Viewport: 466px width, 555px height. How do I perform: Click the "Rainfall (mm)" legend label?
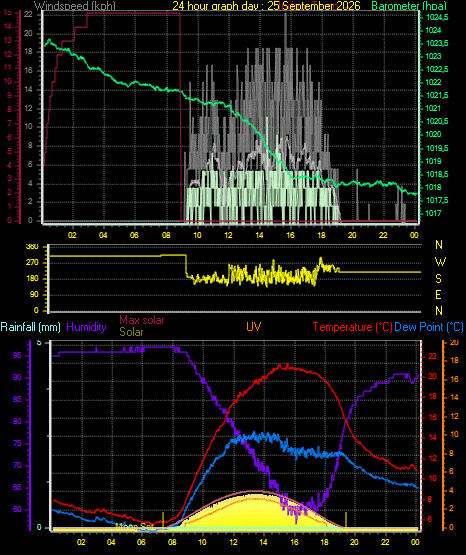[x=30, y=327]
